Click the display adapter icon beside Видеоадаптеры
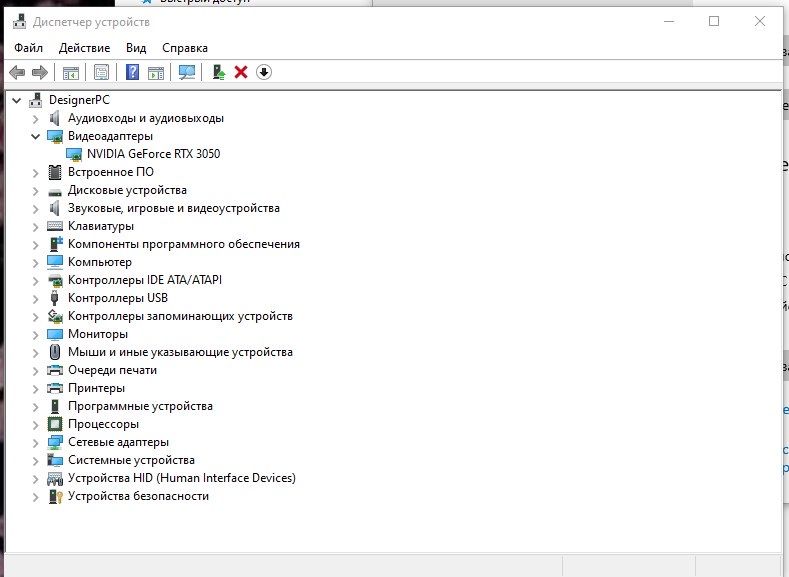 54,136
